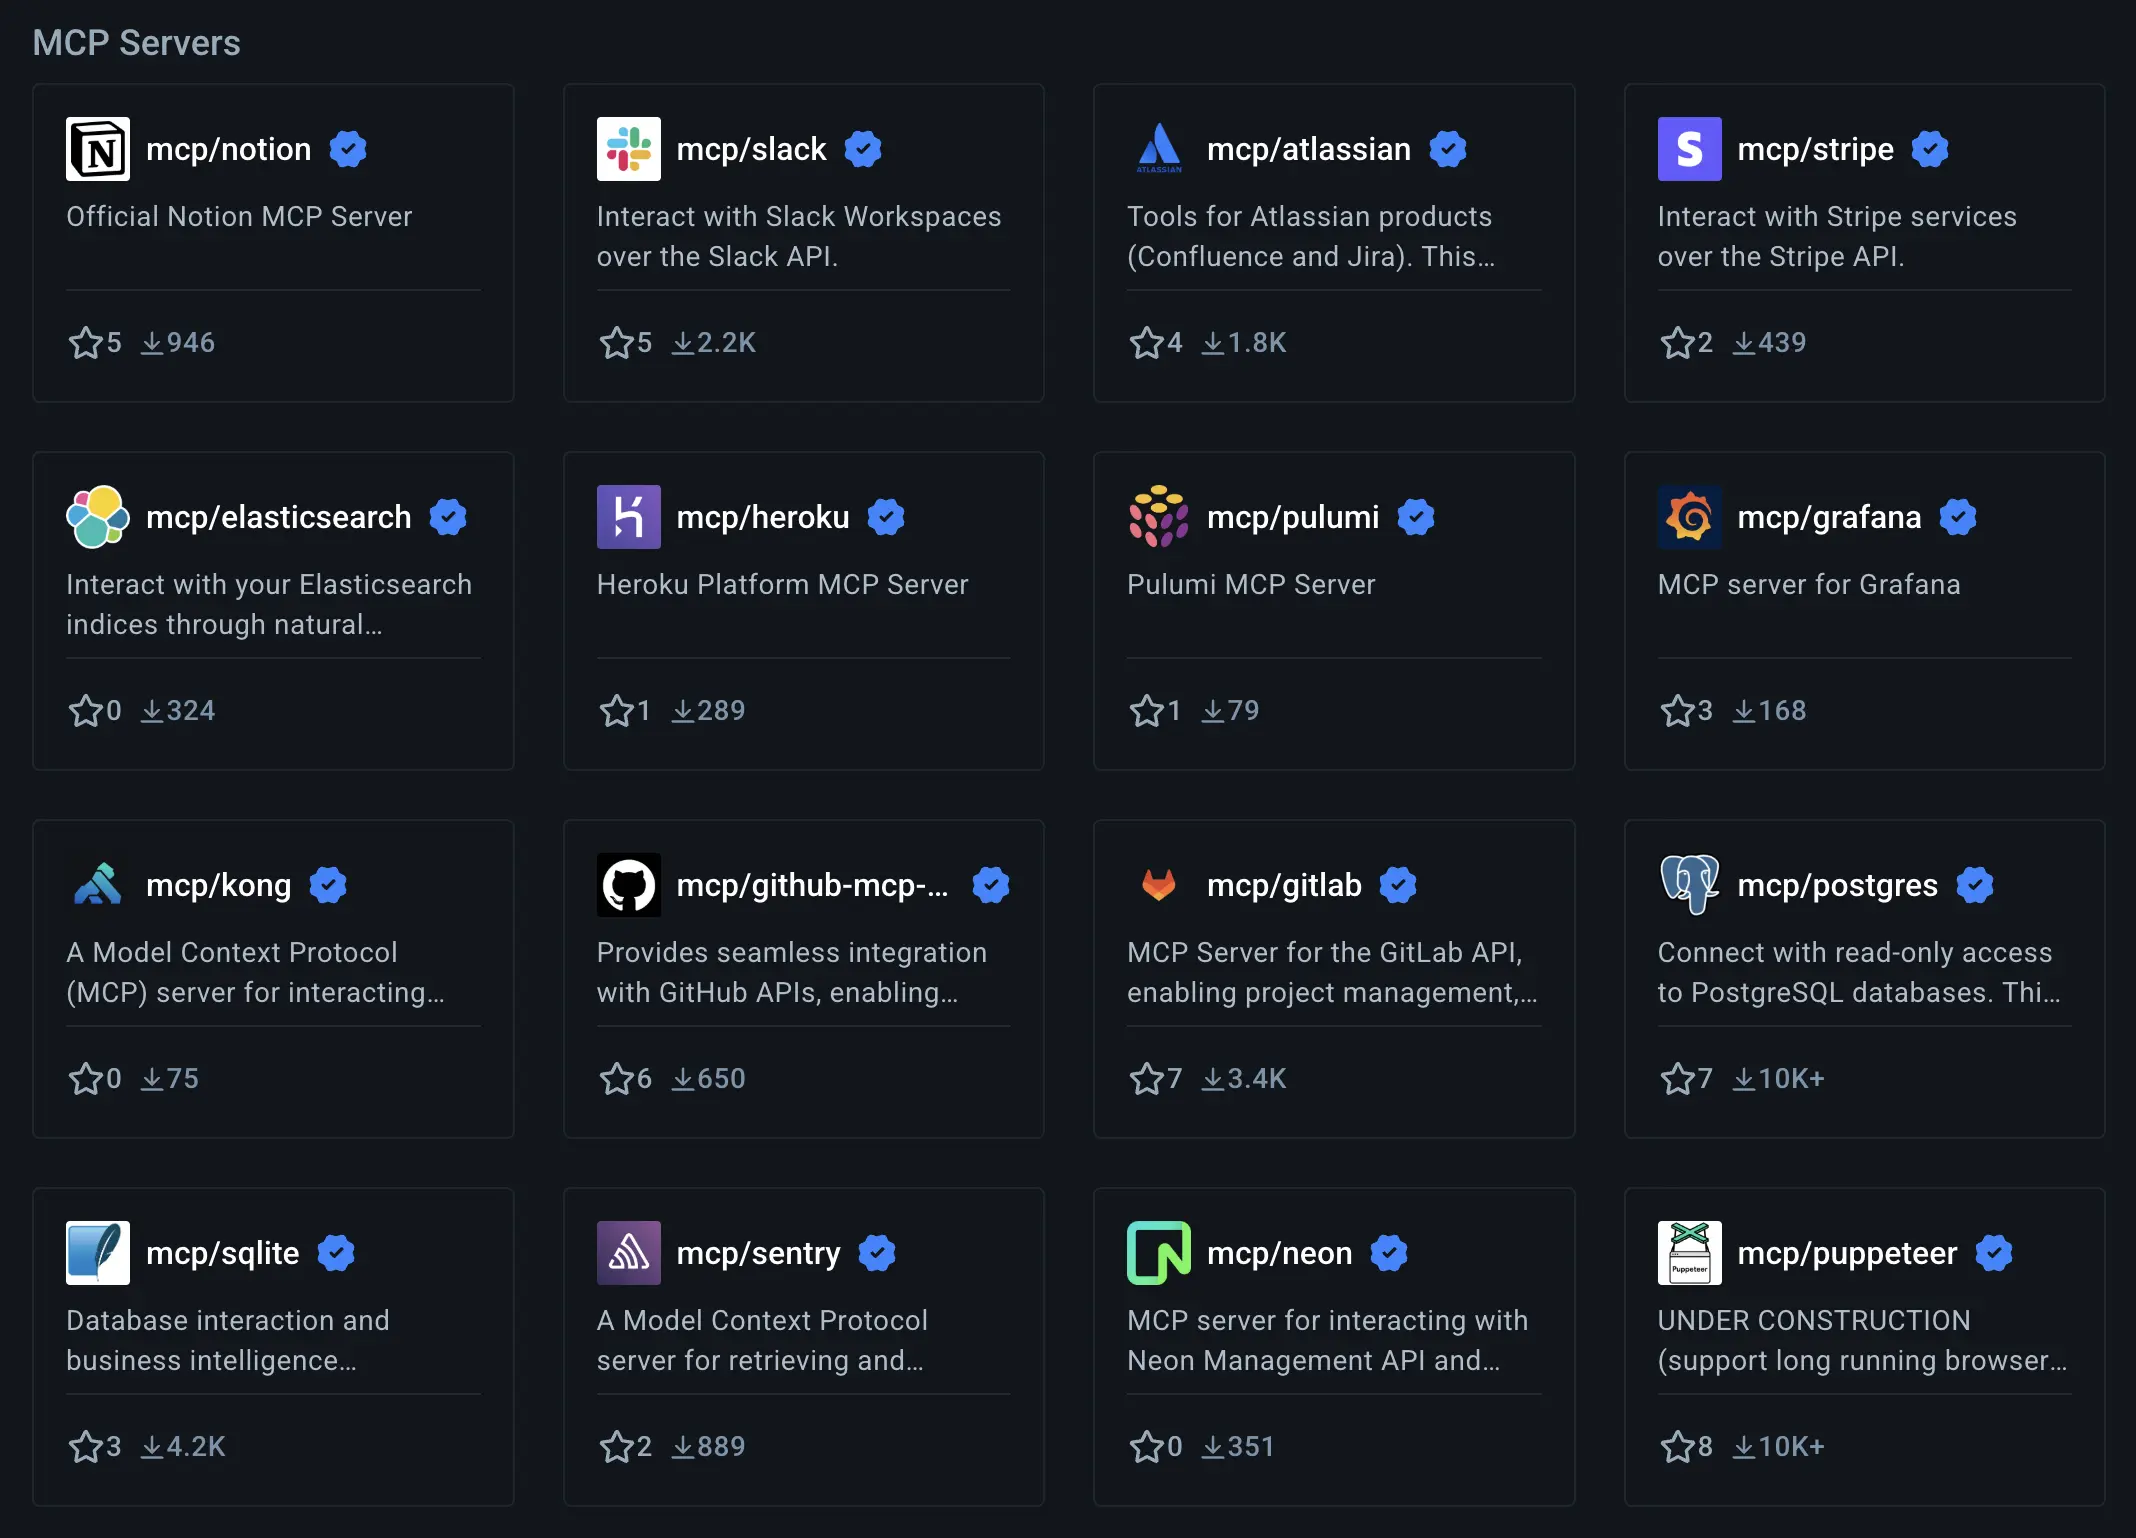Screen dimensions: 2136x1538
Task: Click the star icon on mcp/gitlab card
Action: point(1146,1079)
